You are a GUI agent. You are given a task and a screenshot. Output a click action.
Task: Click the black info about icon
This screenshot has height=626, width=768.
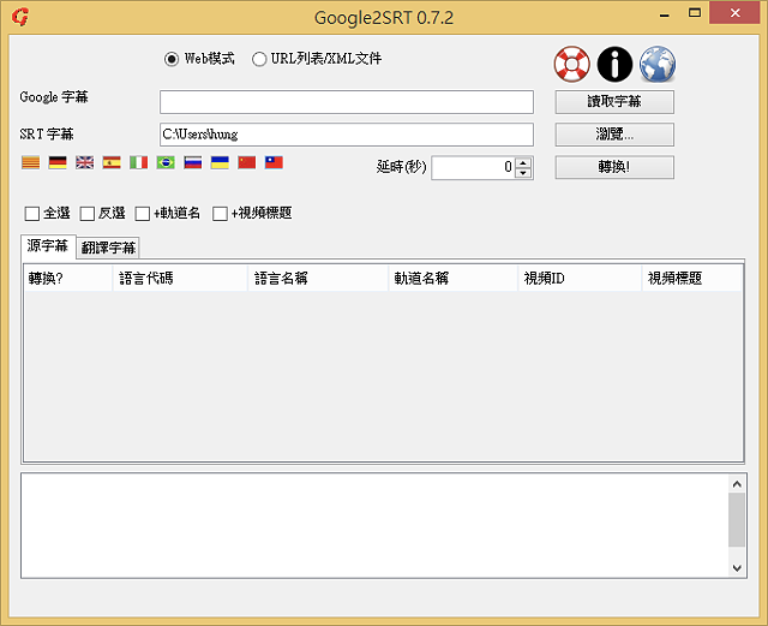click(615, 64)
